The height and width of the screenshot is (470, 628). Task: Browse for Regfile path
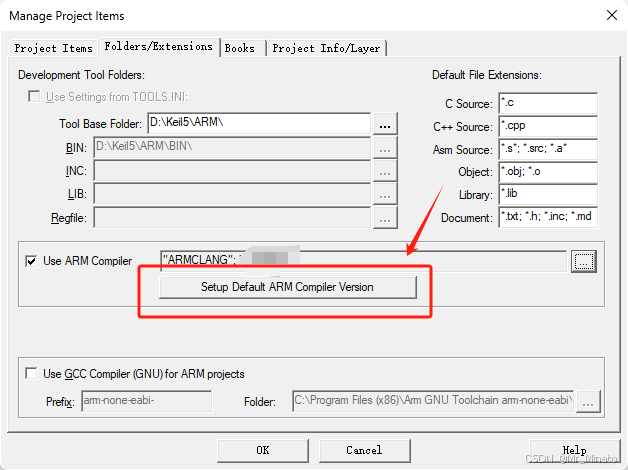click(385, 218)
